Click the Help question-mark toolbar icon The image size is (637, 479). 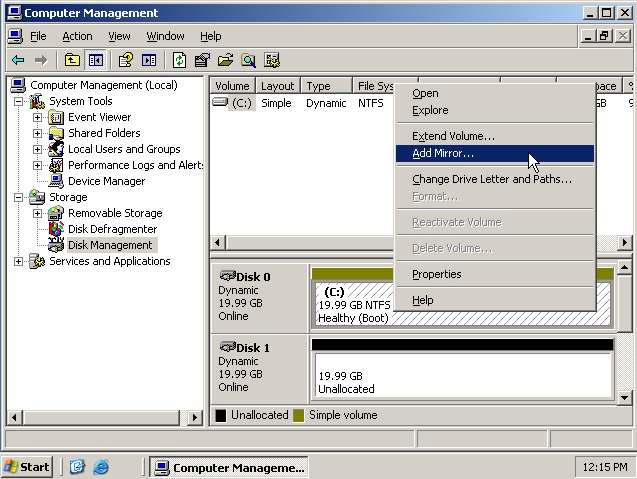click(x=126, y=61)
